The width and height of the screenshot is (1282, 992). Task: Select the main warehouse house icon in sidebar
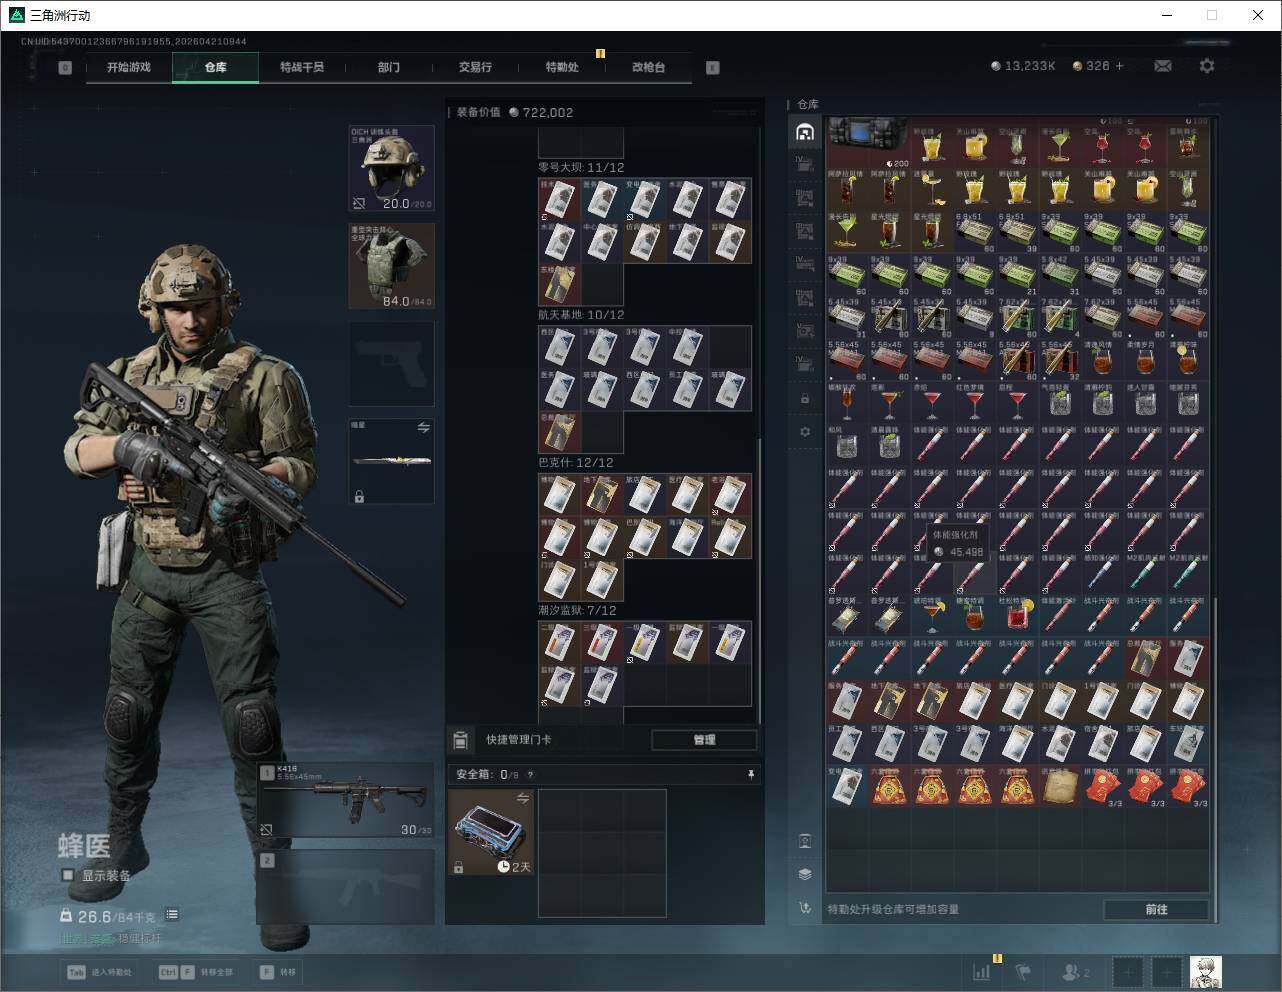coord(805,132)
